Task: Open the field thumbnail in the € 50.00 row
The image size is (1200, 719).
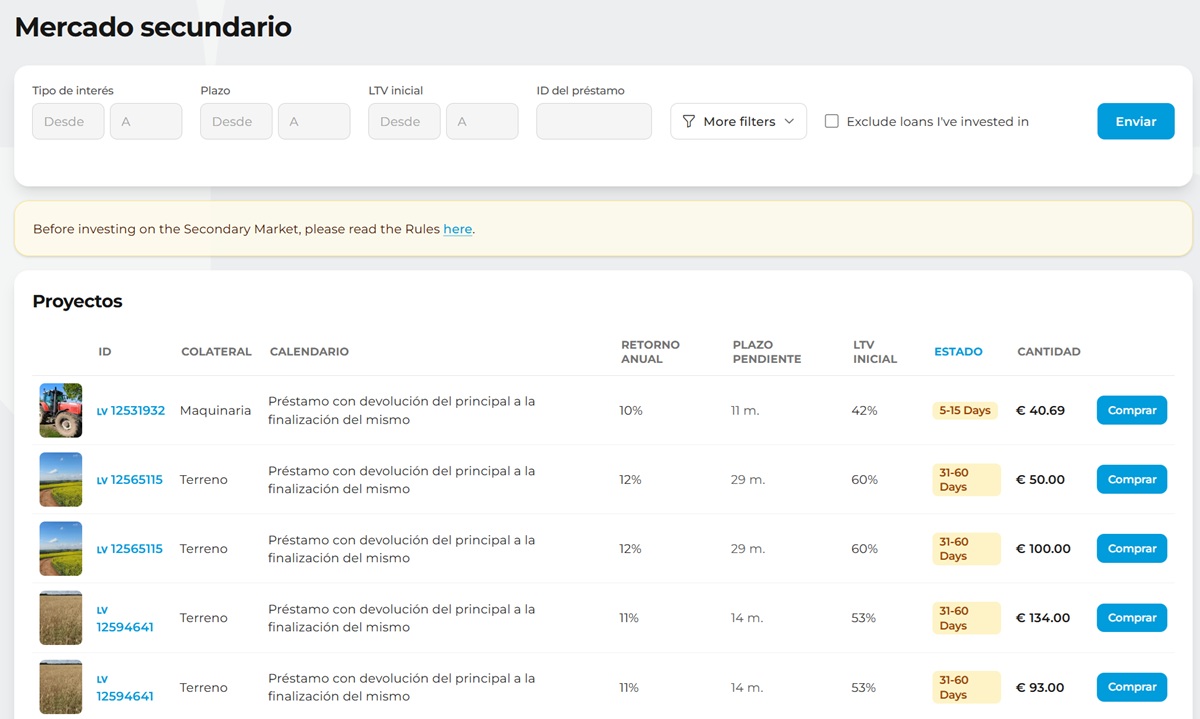Action: point(60,479)
